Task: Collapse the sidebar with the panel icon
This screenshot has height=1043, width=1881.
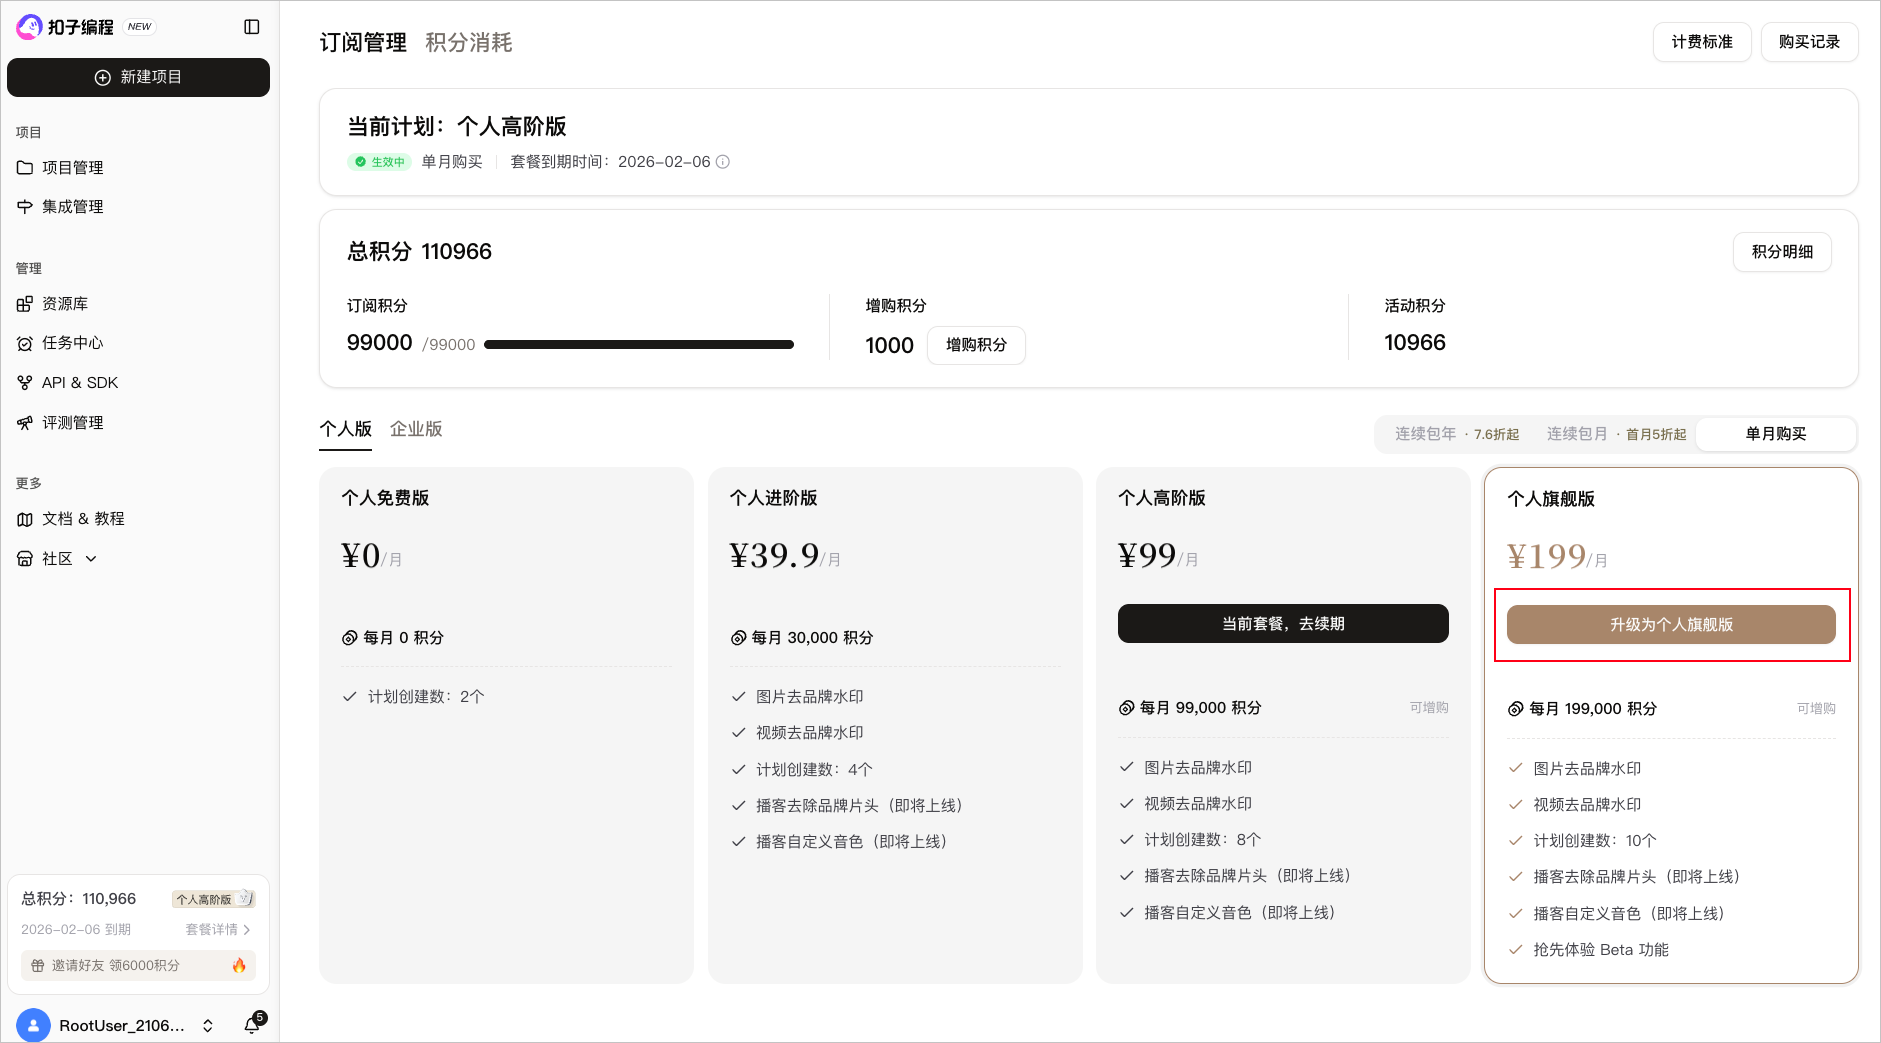Action: click(x=252, y=27)
